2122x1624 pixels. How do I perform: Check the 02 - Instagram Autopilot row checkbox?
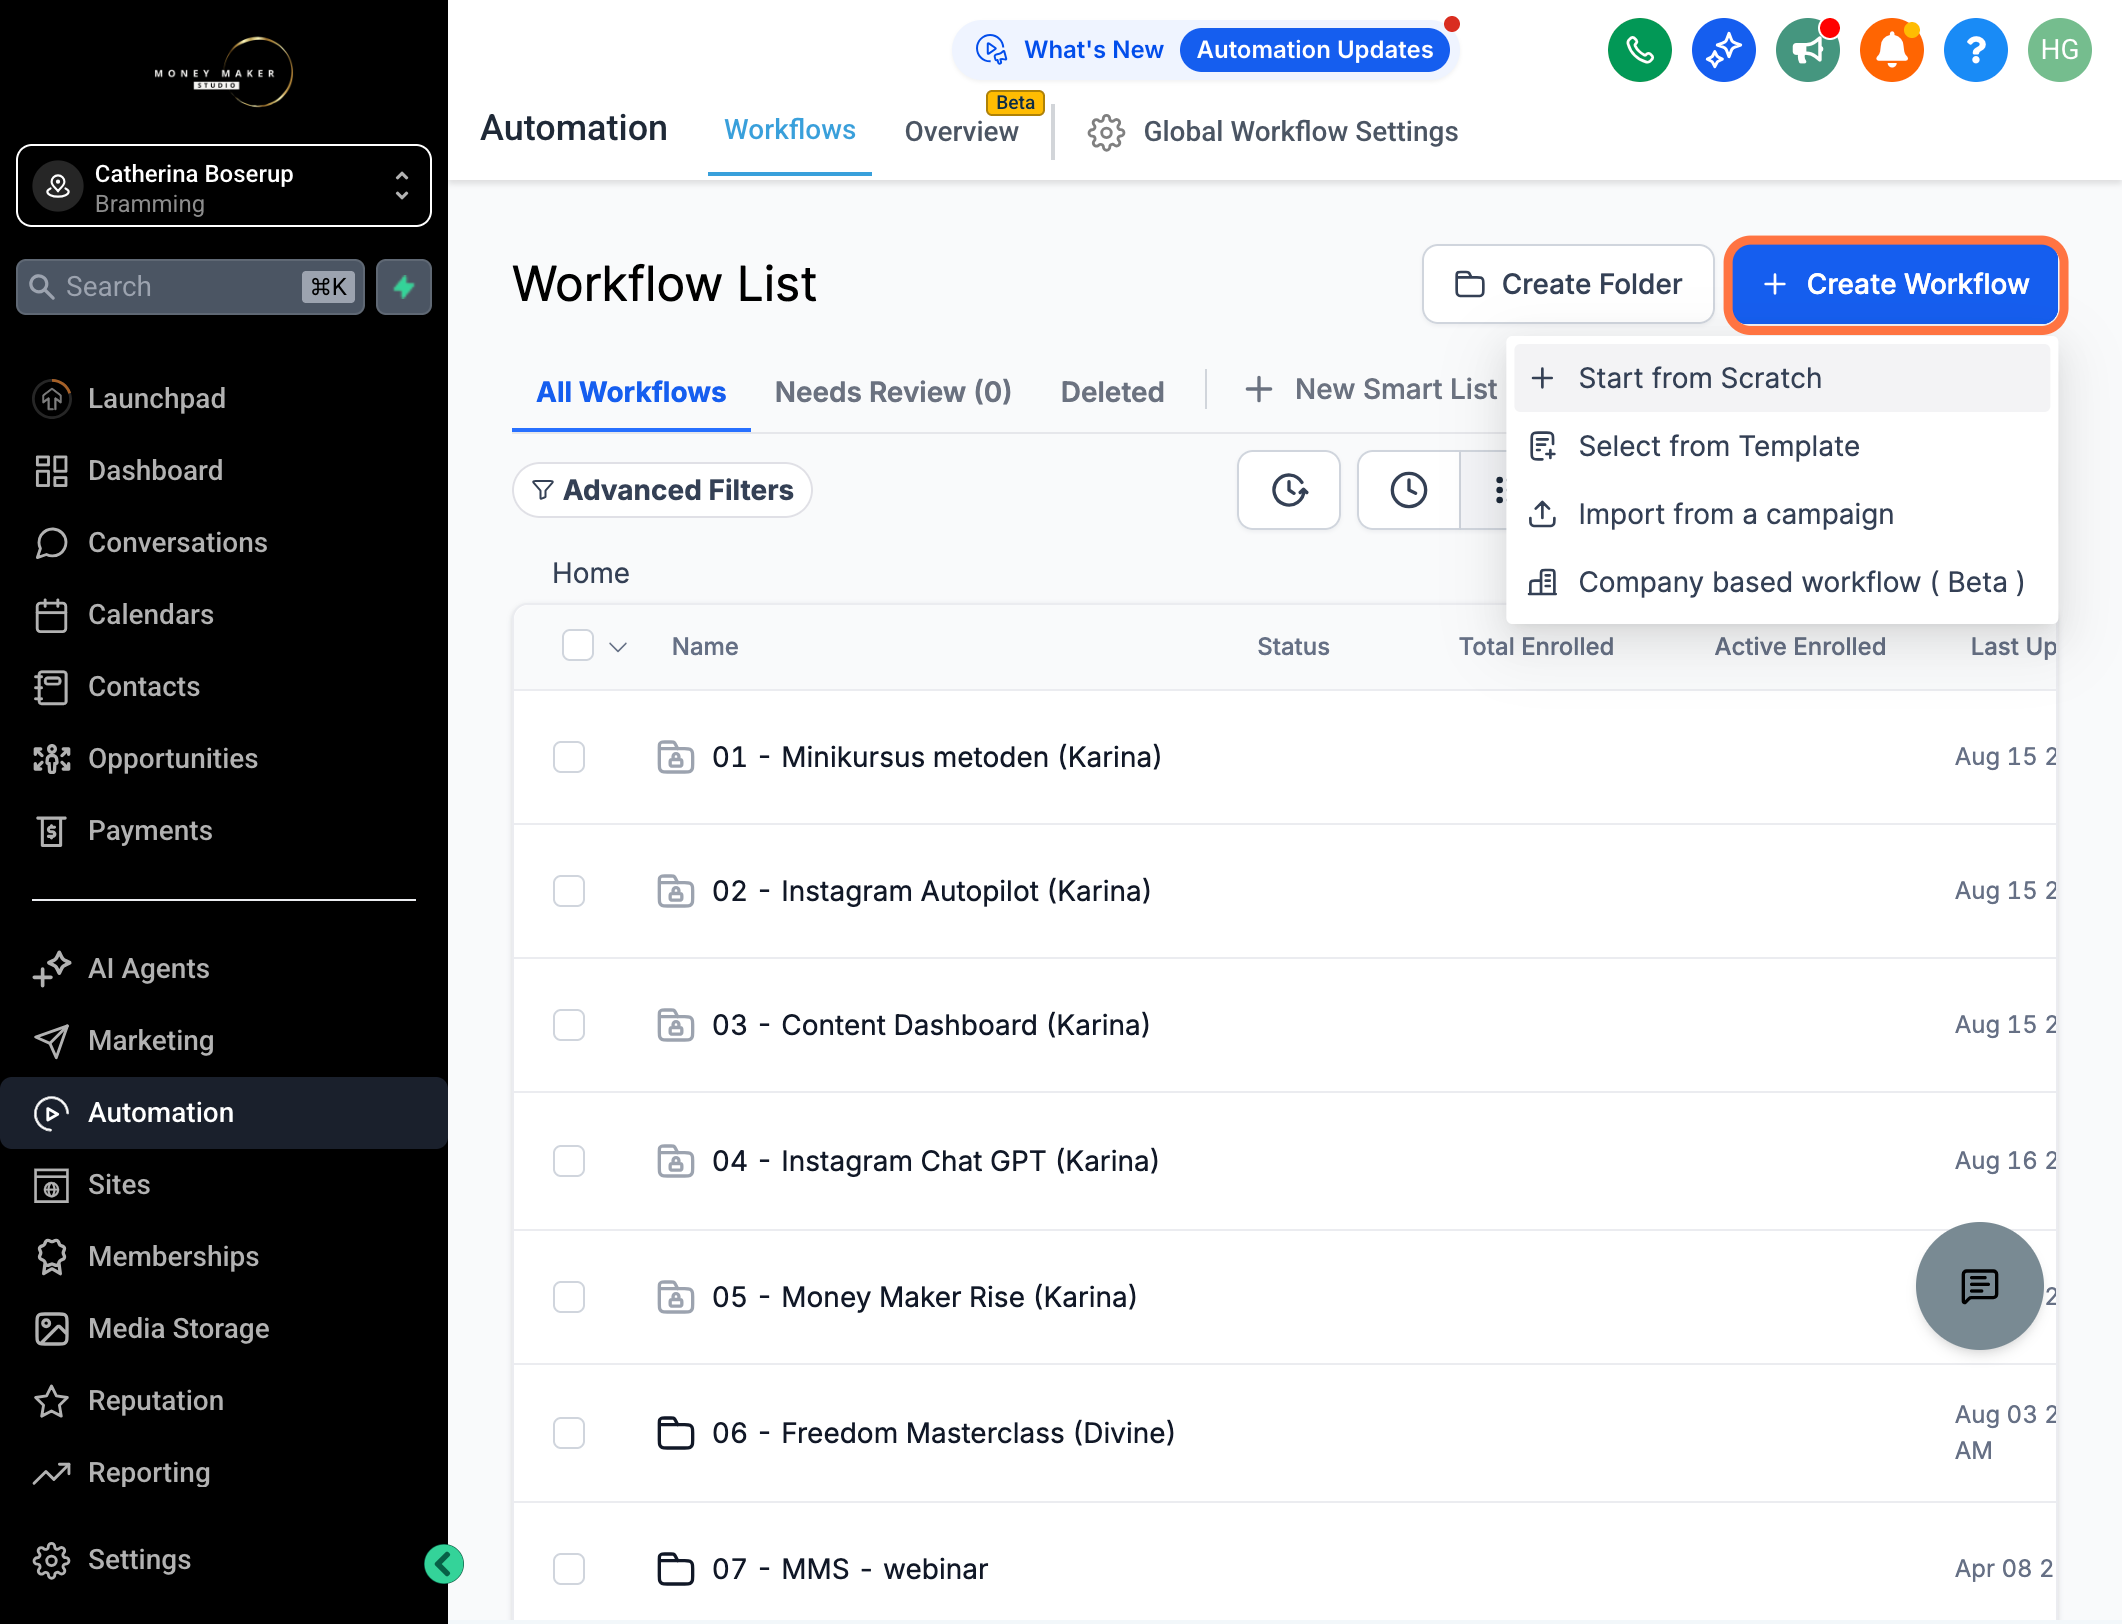coord(569,891)
